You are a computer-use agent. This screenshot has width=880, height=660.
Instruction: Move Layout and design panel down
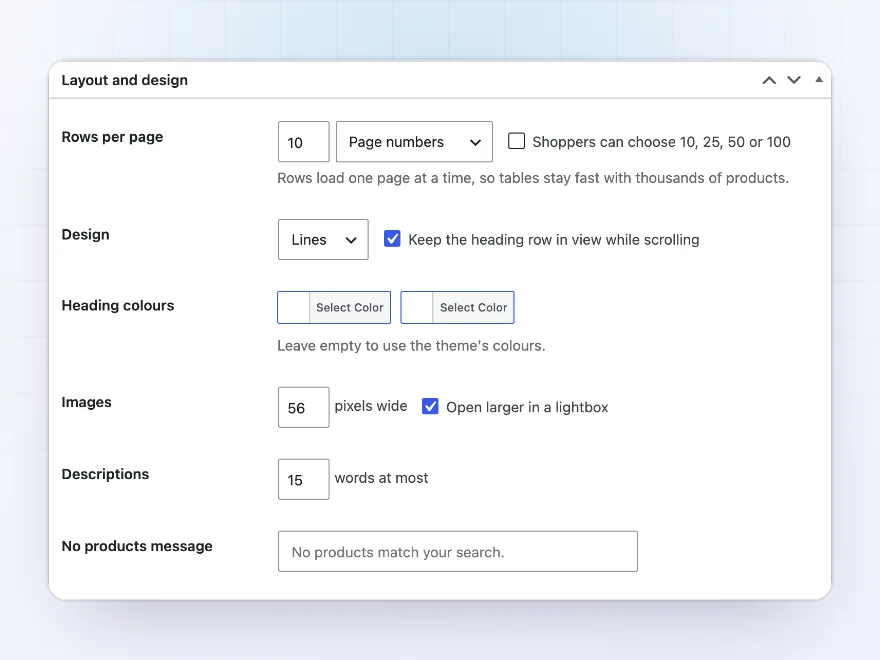794,80
